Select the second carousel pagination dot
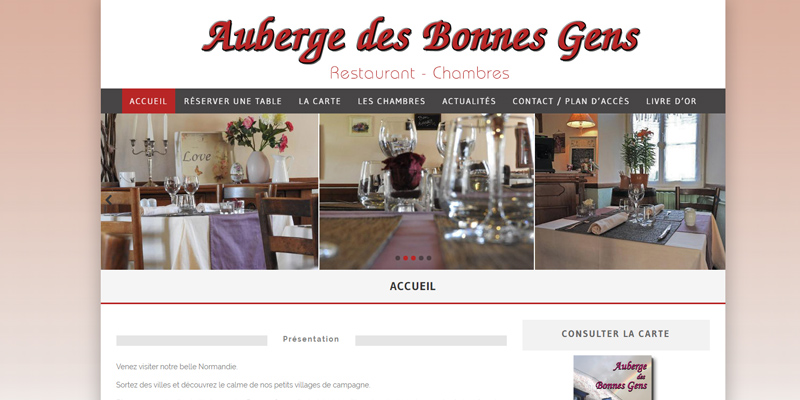The image size is (800, 400). 406,258
